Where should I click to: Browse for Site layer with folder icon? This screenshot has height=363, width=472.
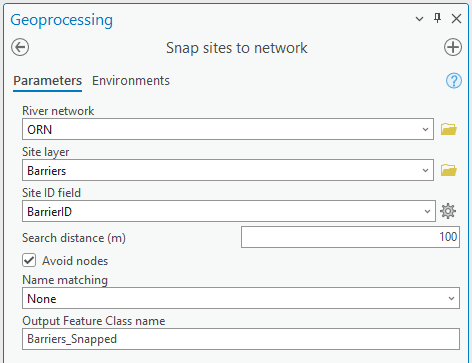click(x=449, y=170)
